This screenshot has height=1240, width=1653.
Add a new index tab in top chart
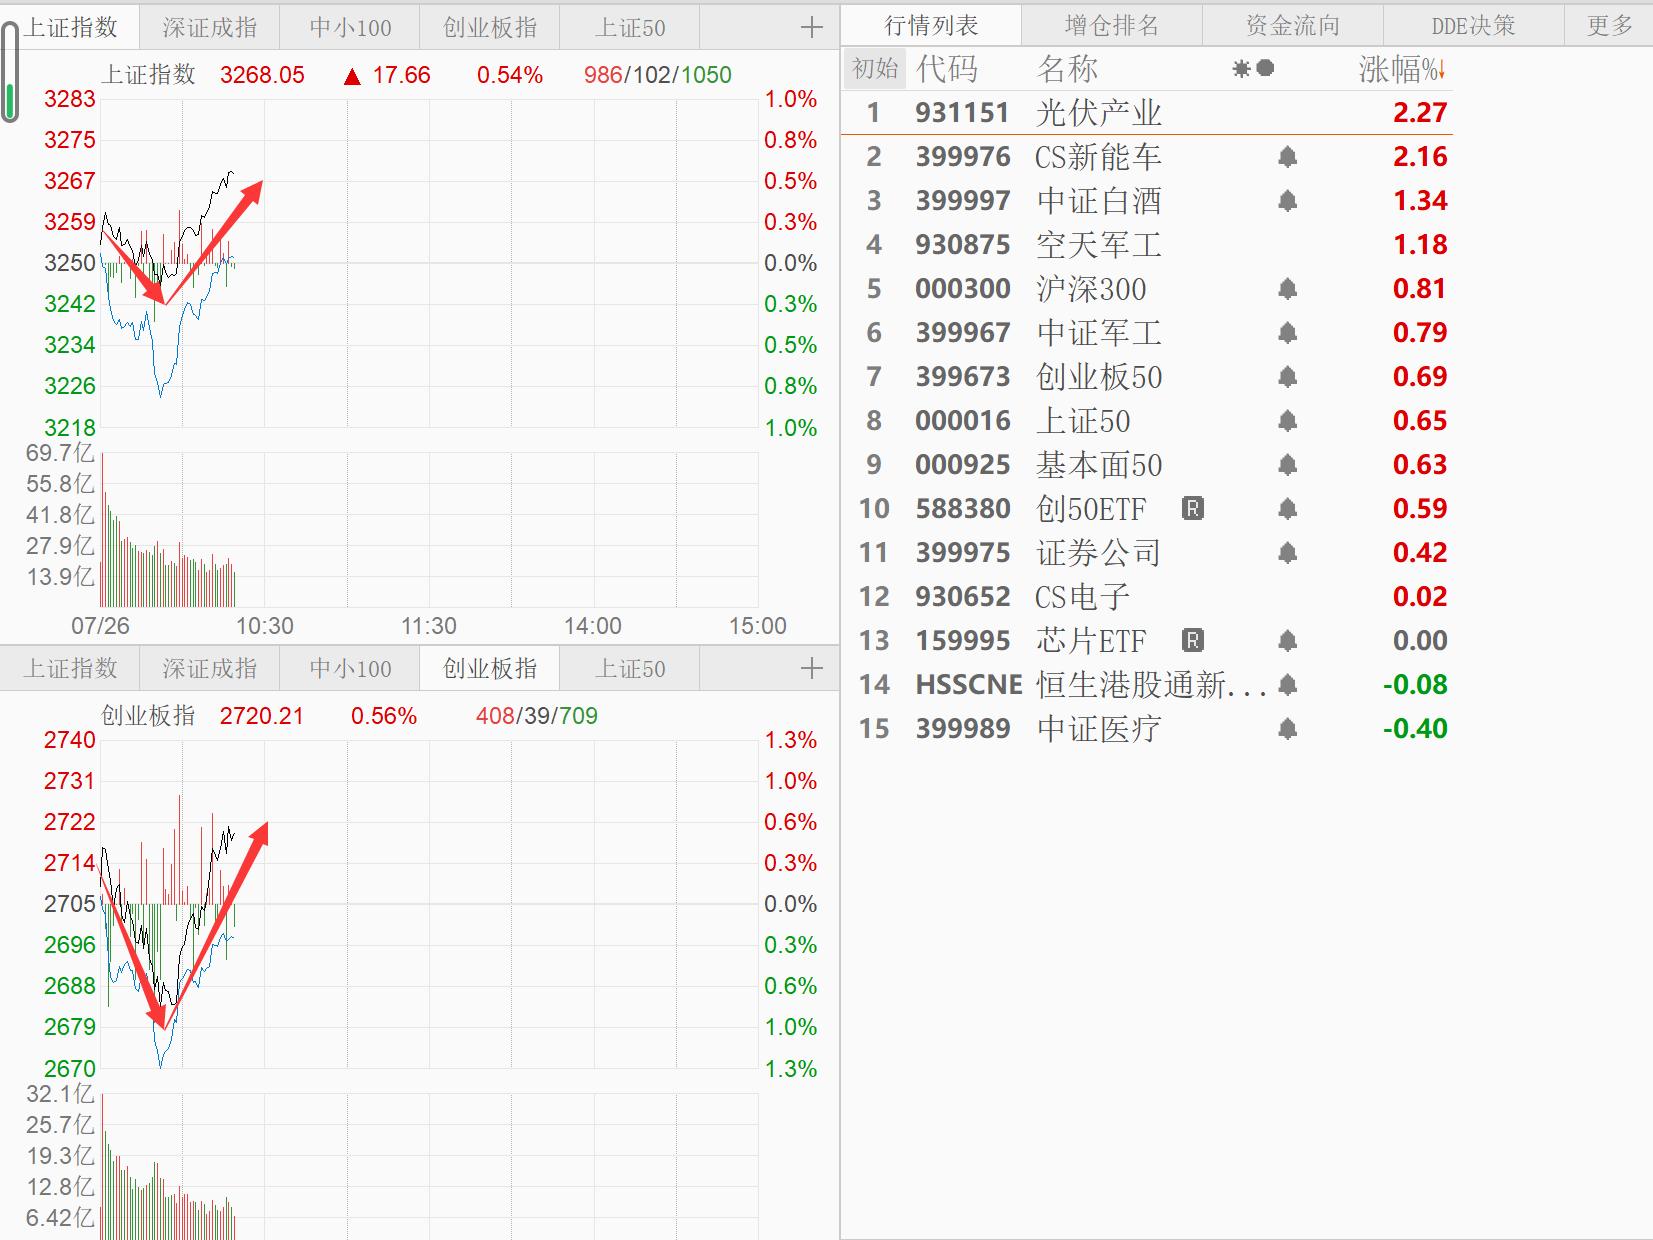[x=812, y=28]
